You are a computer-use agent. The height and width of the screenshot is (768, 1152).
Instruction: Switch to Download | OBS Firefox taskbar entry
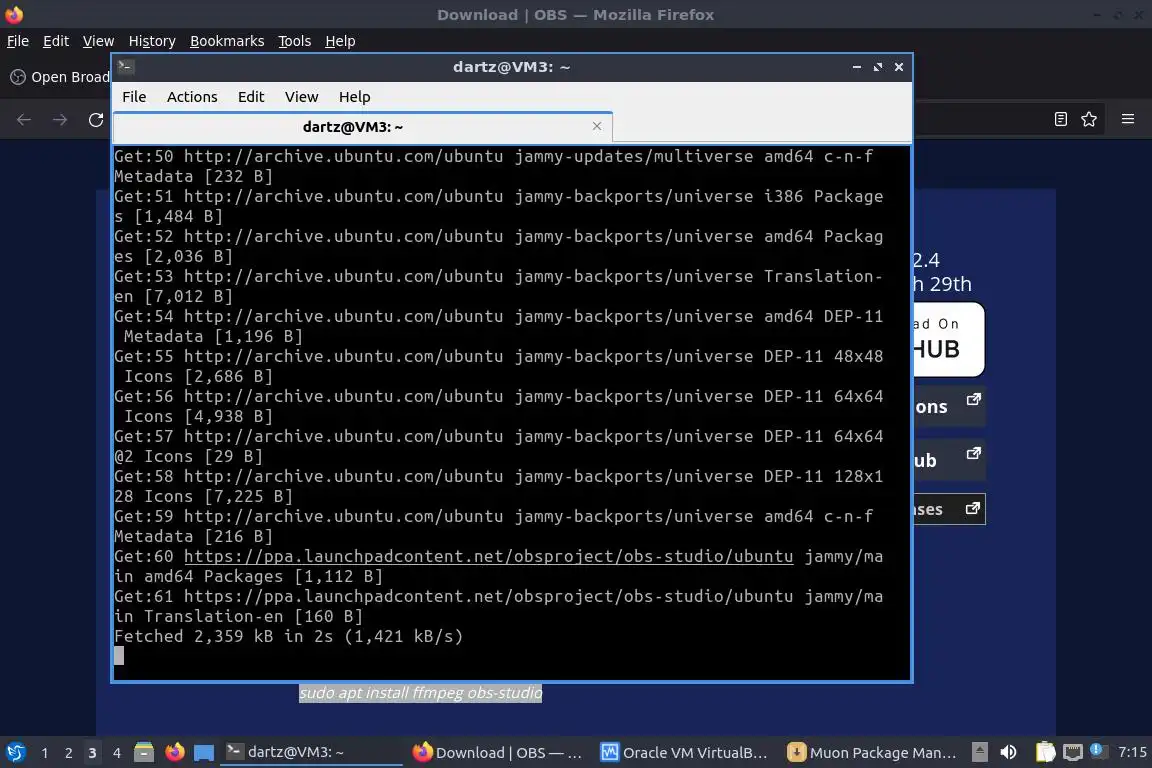point(498,752)
